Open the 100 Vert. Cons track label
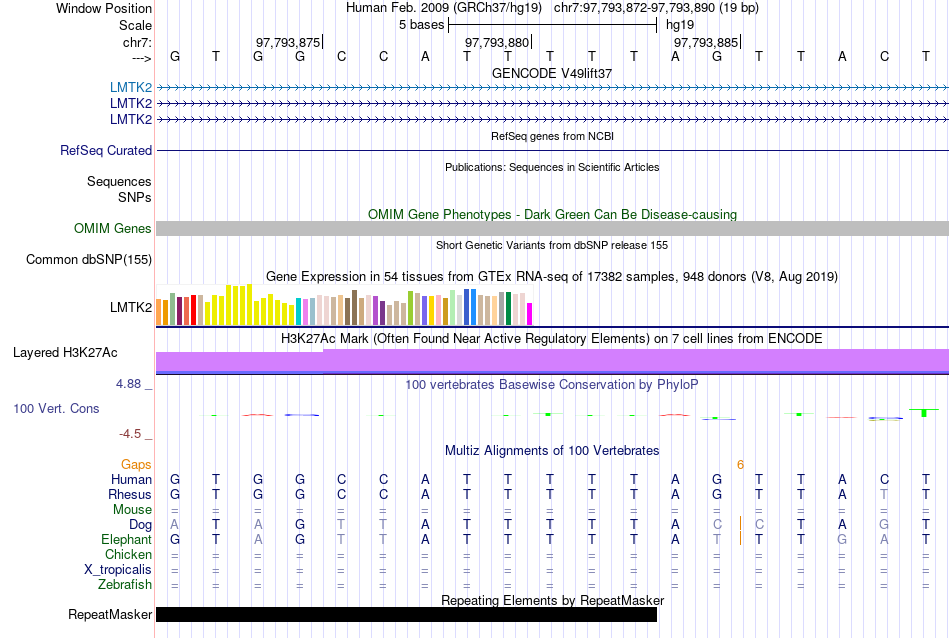Viewport: 950px width, 638px height. tap(56, 408)
